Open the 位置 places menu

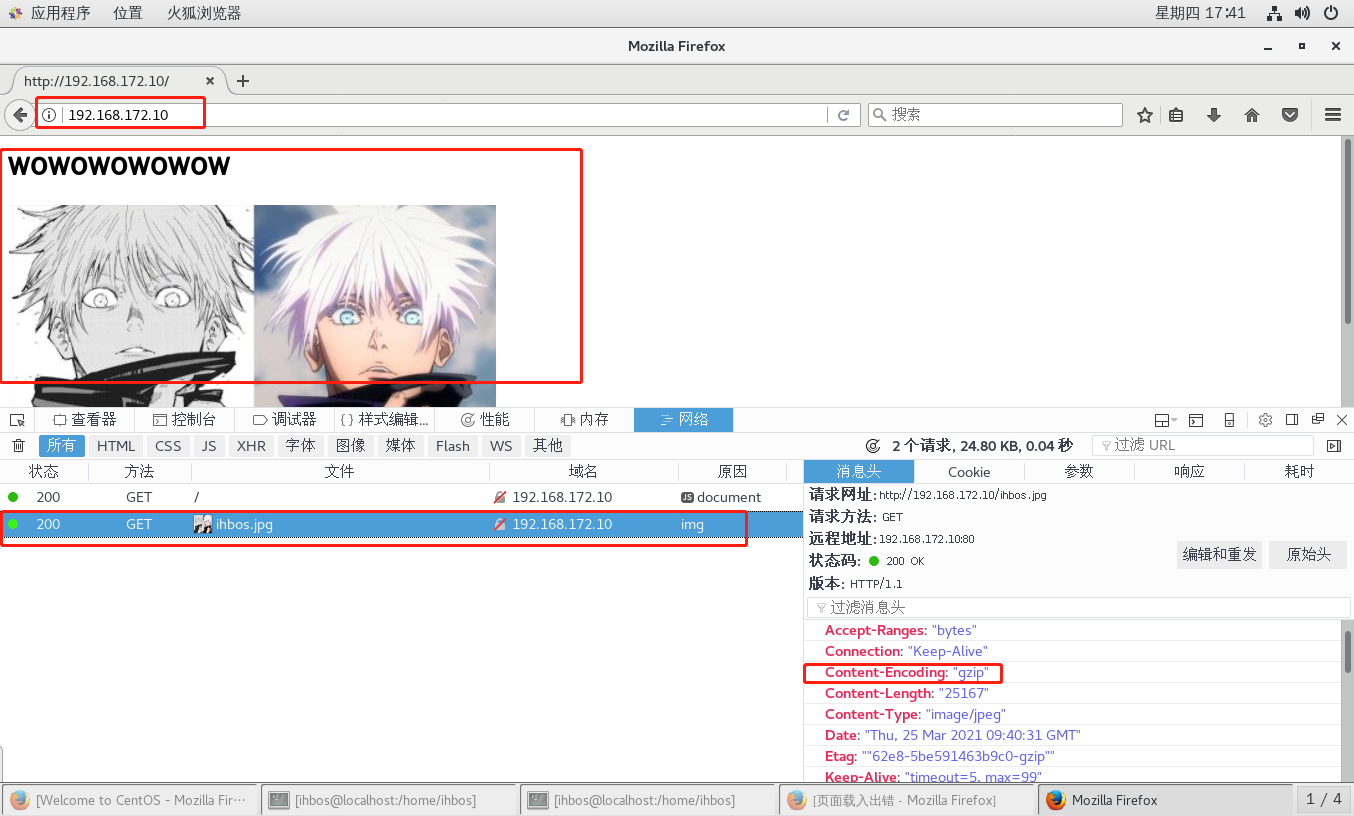[x=128, y=13]
